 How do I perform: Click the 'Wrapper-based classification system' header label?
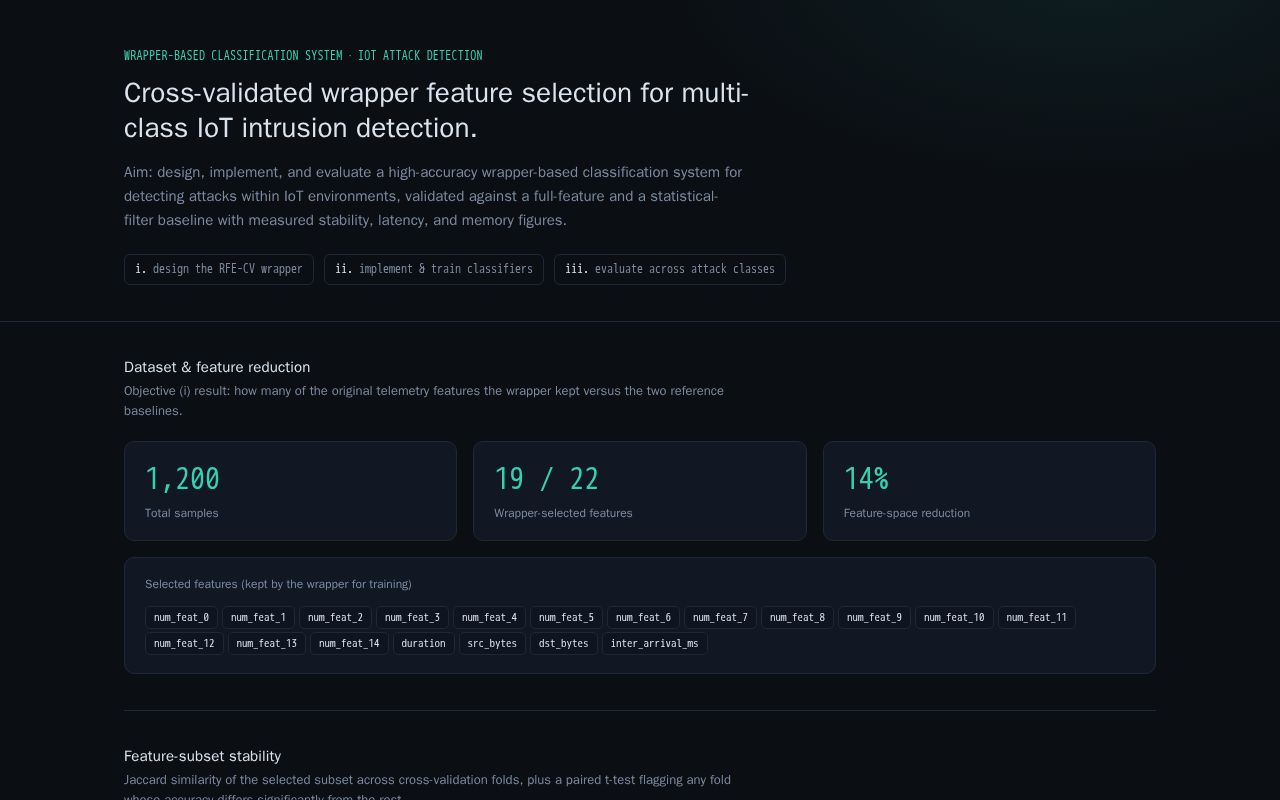[x=303, y=56]
